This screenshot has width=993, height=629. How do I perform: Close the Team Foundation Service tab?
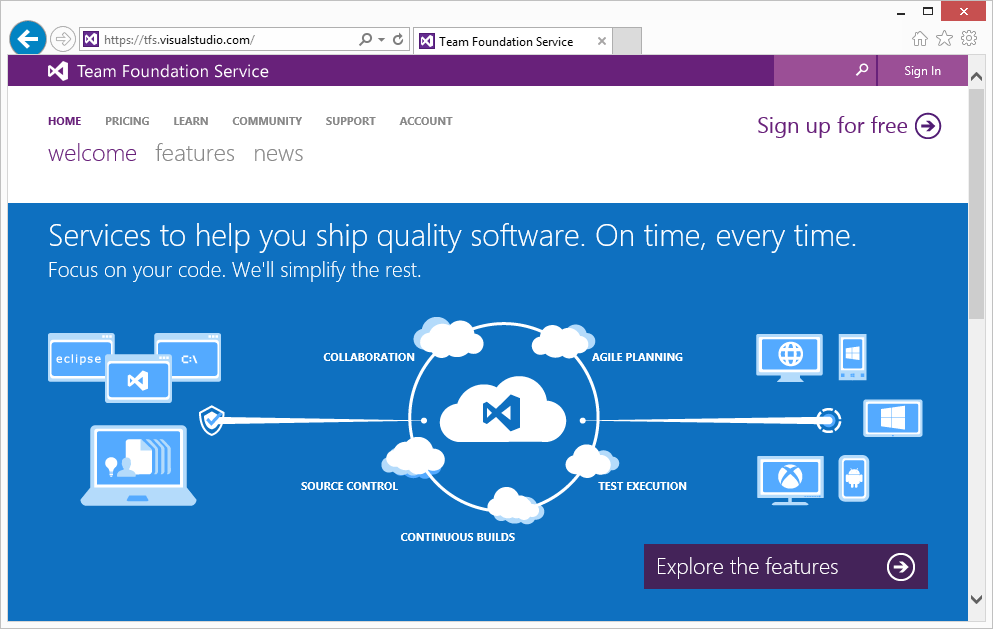pos(601,41)
